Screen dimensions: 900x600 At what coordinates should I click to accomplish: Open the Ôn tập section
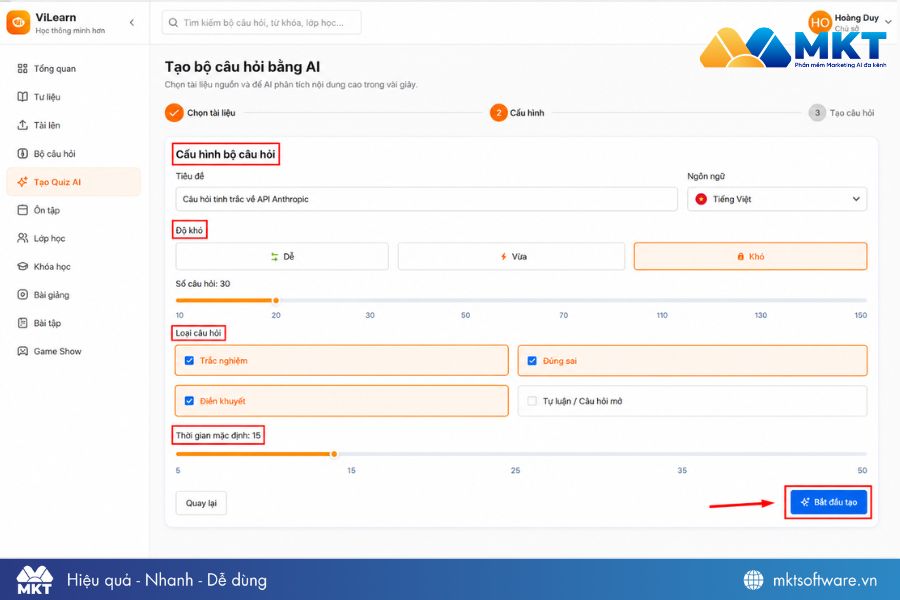pyautogui.click(x=73, y=210)
